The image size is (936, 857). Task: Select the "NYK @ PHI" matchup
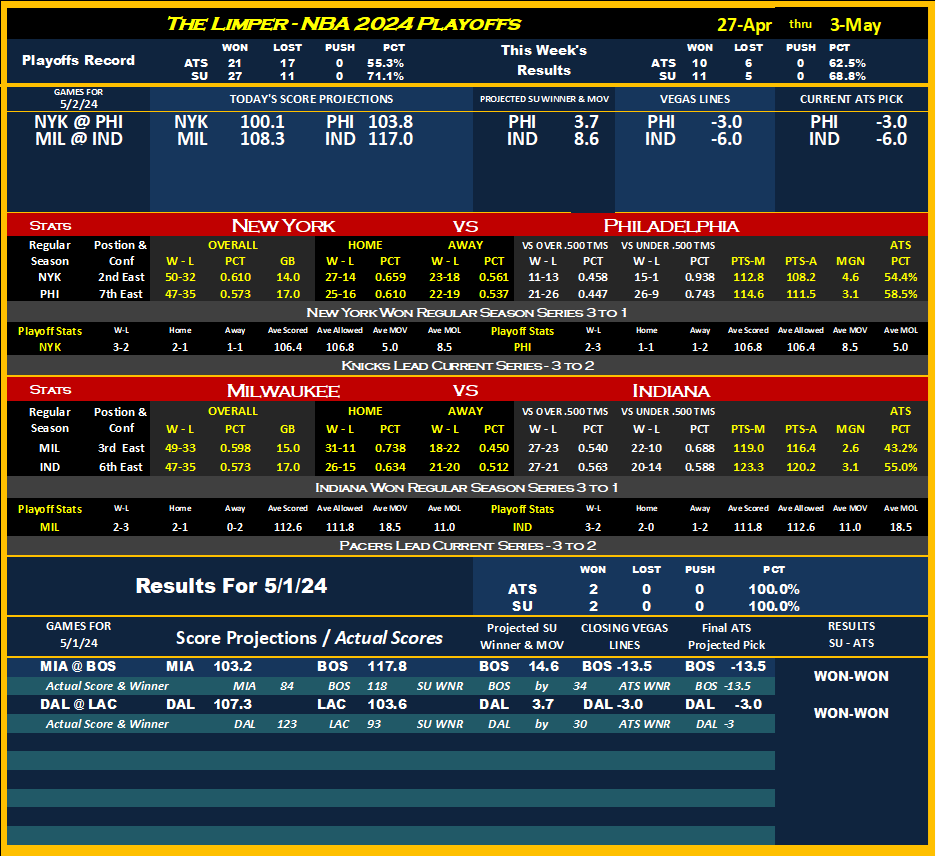pyautogui.click(x=78, y=122)
